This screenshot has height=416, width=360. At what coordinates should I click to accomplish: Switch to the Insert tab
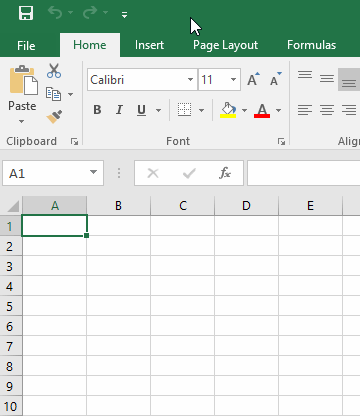pos(149,45)
